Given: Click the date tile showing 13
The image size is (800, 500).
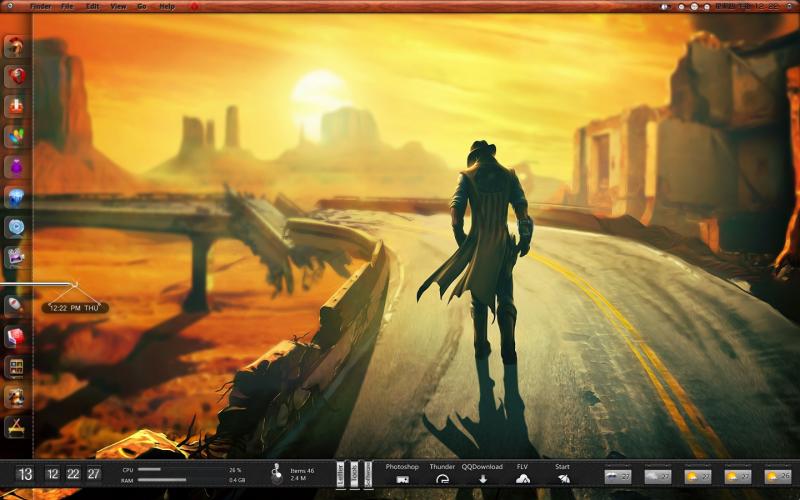Looking at the screenshot, I should [24, 474].
